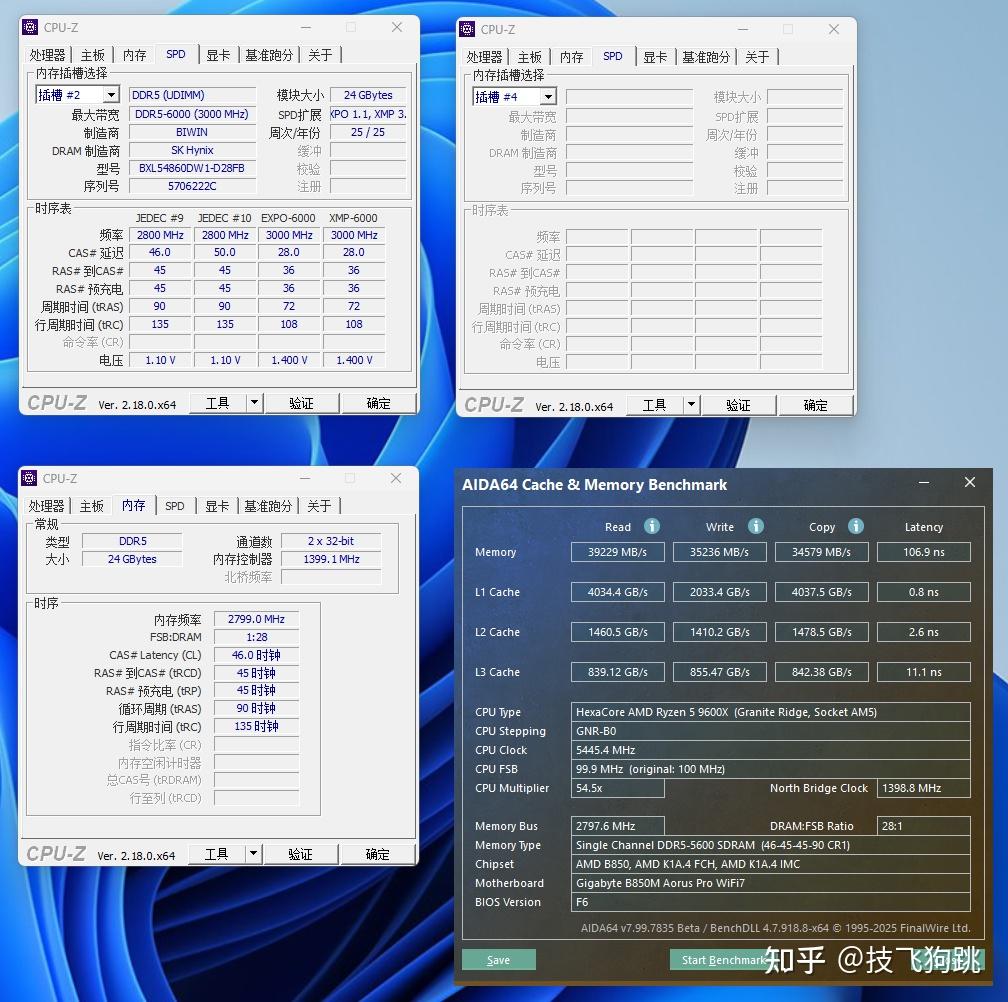
Task: Open 主板 tab in slot #2 window
Action: [x=93, y=55]
